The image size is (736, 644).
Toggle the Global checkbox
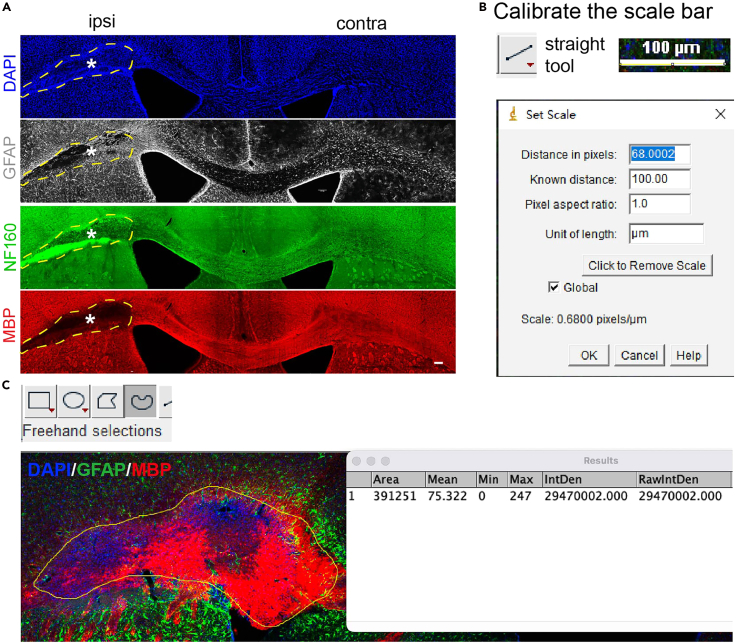click(x=554, y=287)
